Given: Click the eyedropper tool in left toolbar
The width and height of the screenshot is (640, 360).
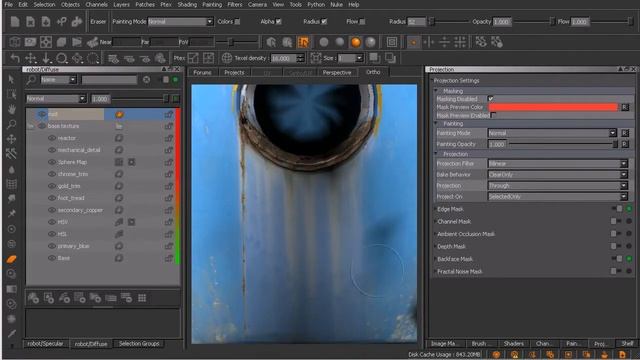Looking at the screenshot, I should coord(11,334).
